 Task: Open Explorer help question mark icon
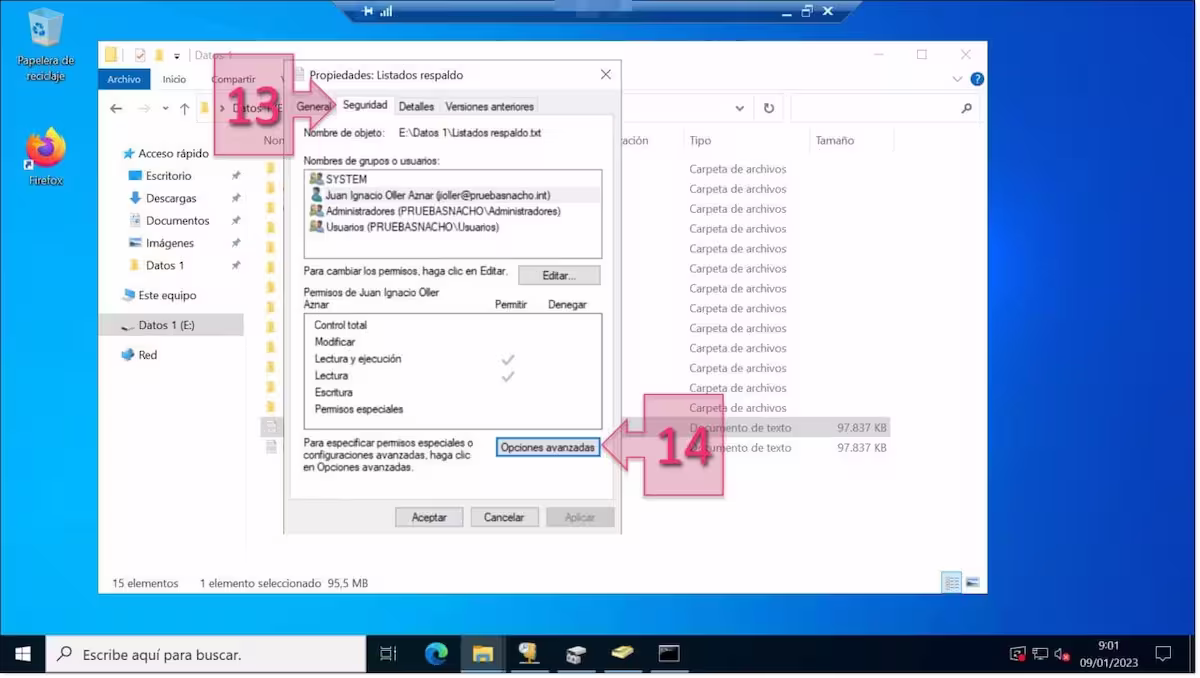[977, 79]
